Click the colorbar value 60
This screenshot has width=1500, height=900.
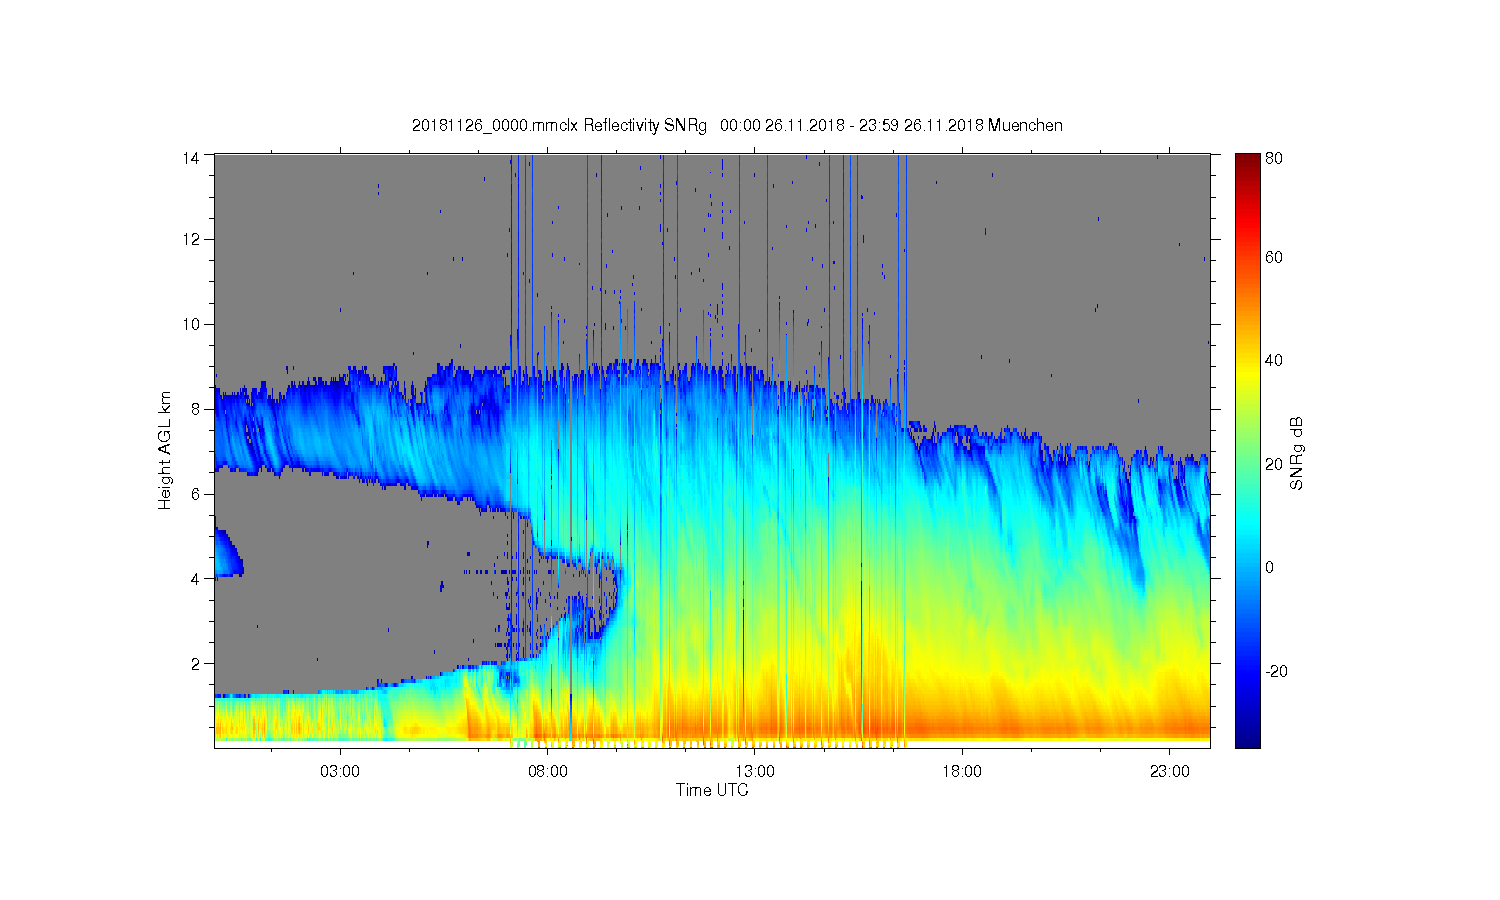coord(1274,258)
